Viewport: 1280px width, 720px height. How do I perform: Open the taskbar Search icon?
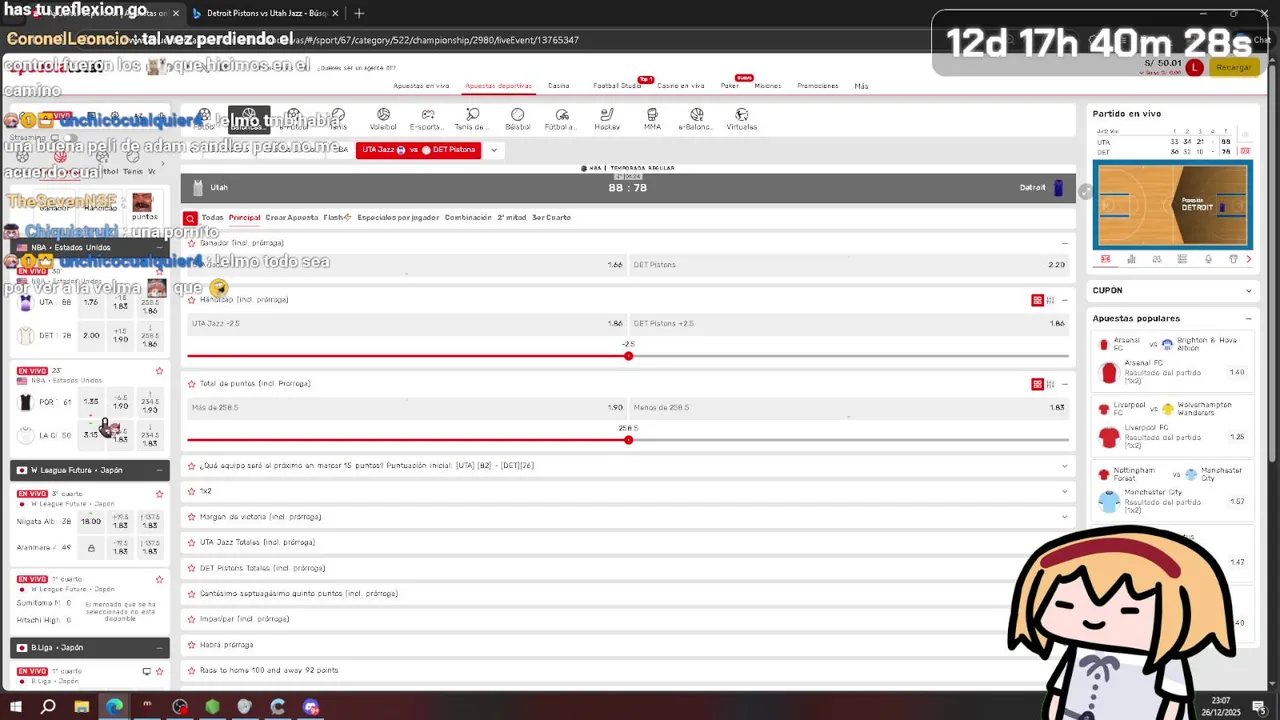[x=48, y=707]
